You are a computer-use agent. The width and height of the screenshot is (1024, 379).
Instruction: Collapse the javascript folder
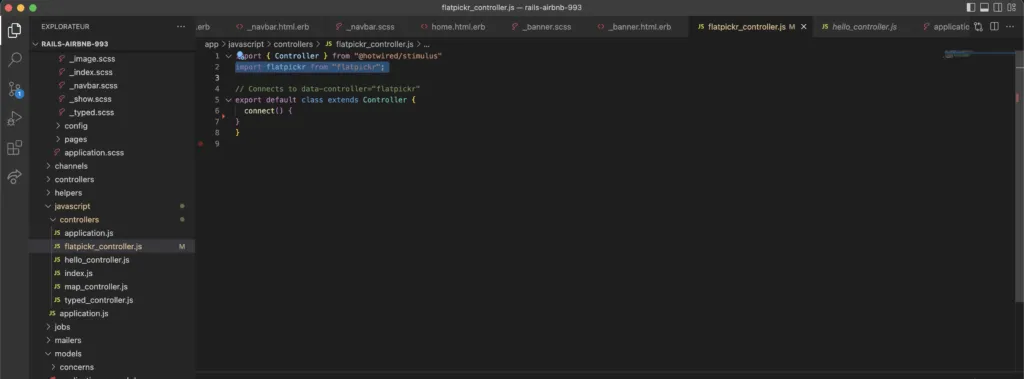click(72, 206)
